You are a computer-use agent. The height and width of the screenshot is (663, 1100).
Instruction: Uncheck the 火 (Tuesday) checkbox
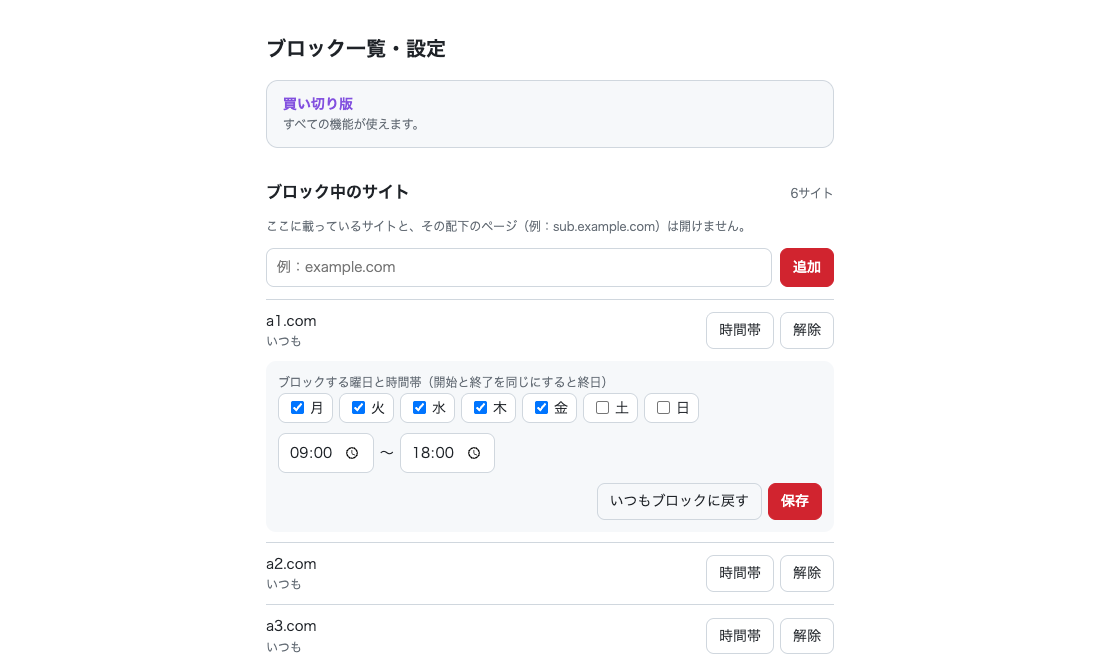pos(358,408)
